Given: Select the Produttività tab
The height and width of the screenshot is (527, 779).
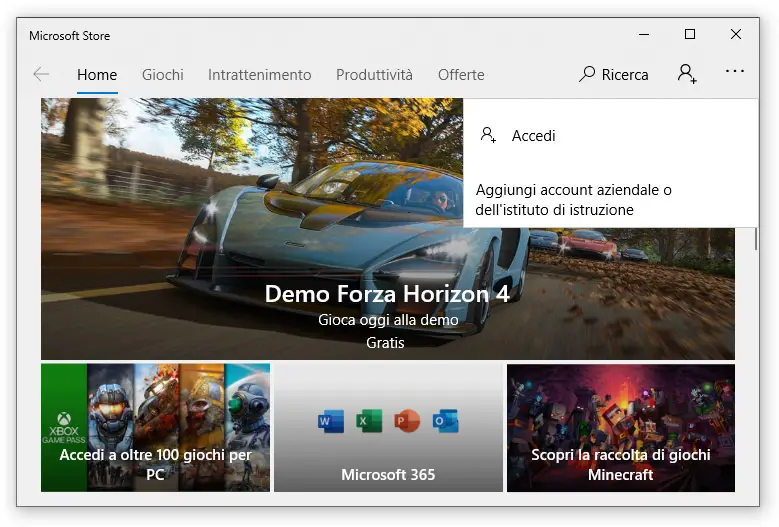Looking at the screenshot, I should click(374, 74).
